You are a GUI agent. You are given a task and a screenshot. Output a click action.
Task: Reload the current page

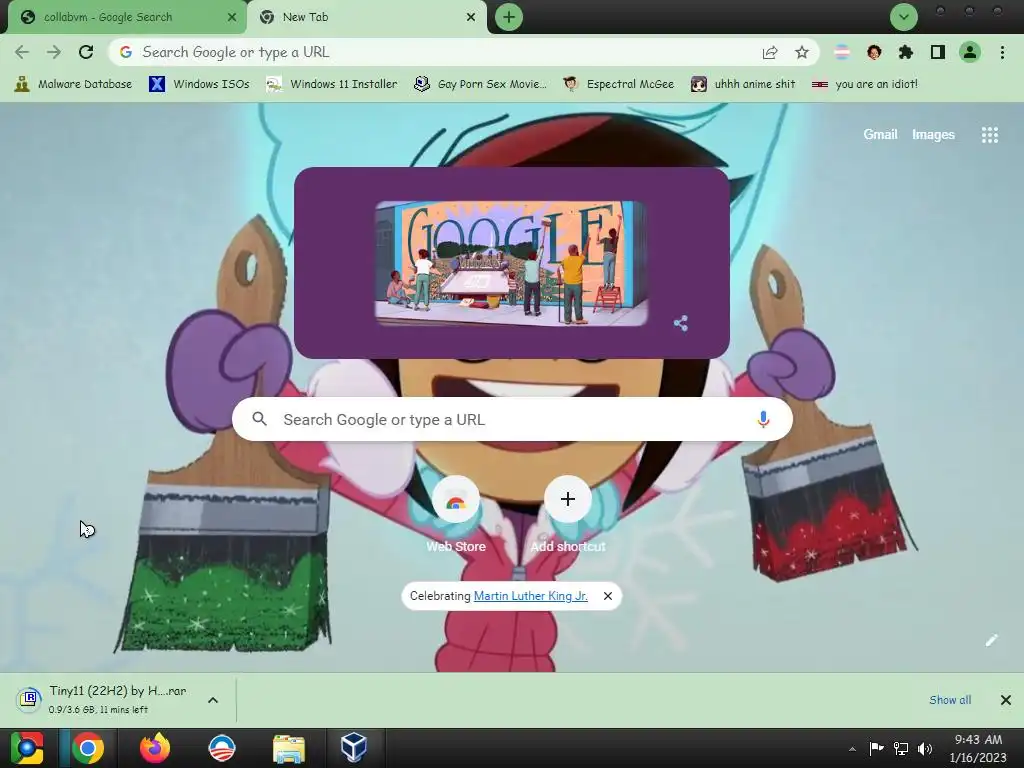click(x=86, y=52)
